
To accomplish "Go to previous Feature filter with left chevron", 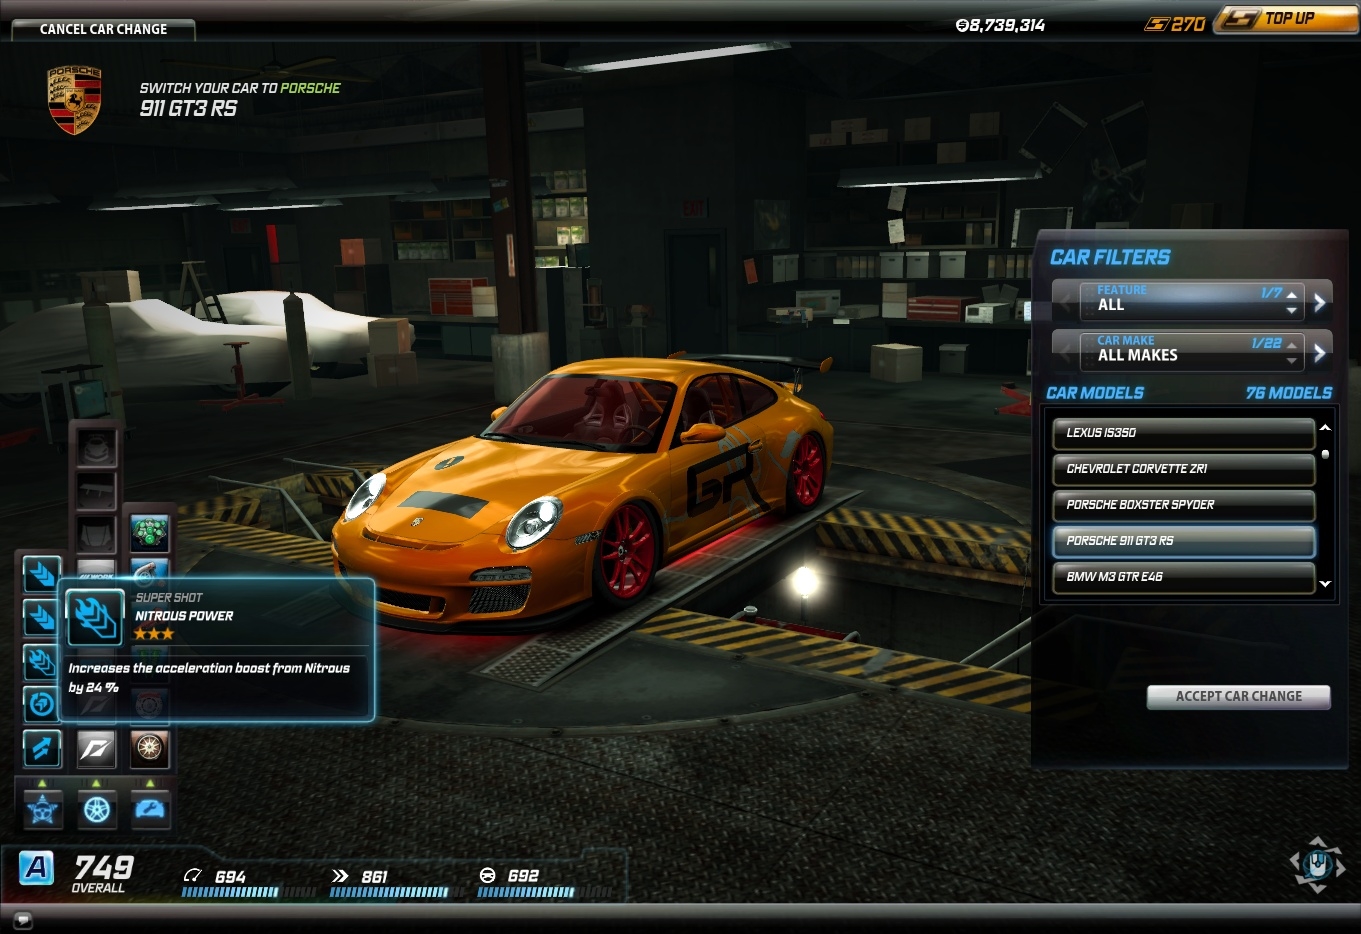I will pyautogui.click(x=1066, y=301).
